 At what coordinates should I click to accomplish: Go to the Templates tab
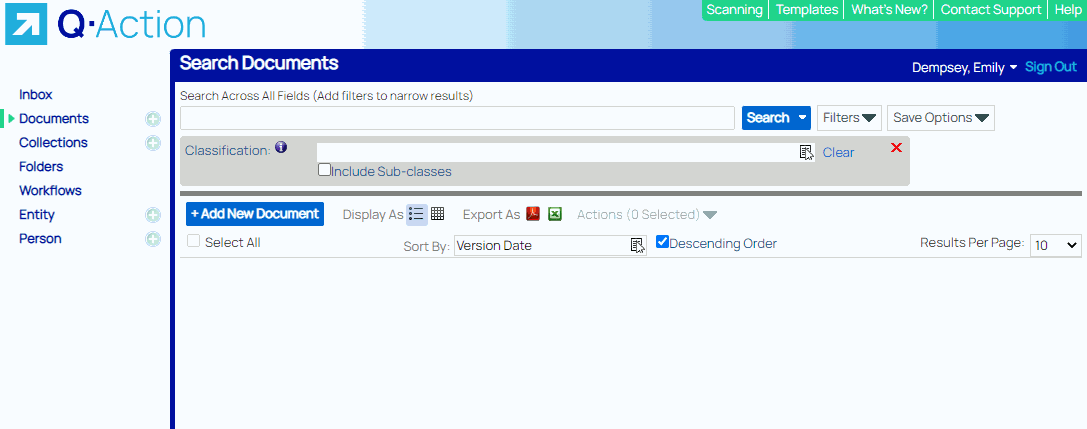(x=807, y=10)
